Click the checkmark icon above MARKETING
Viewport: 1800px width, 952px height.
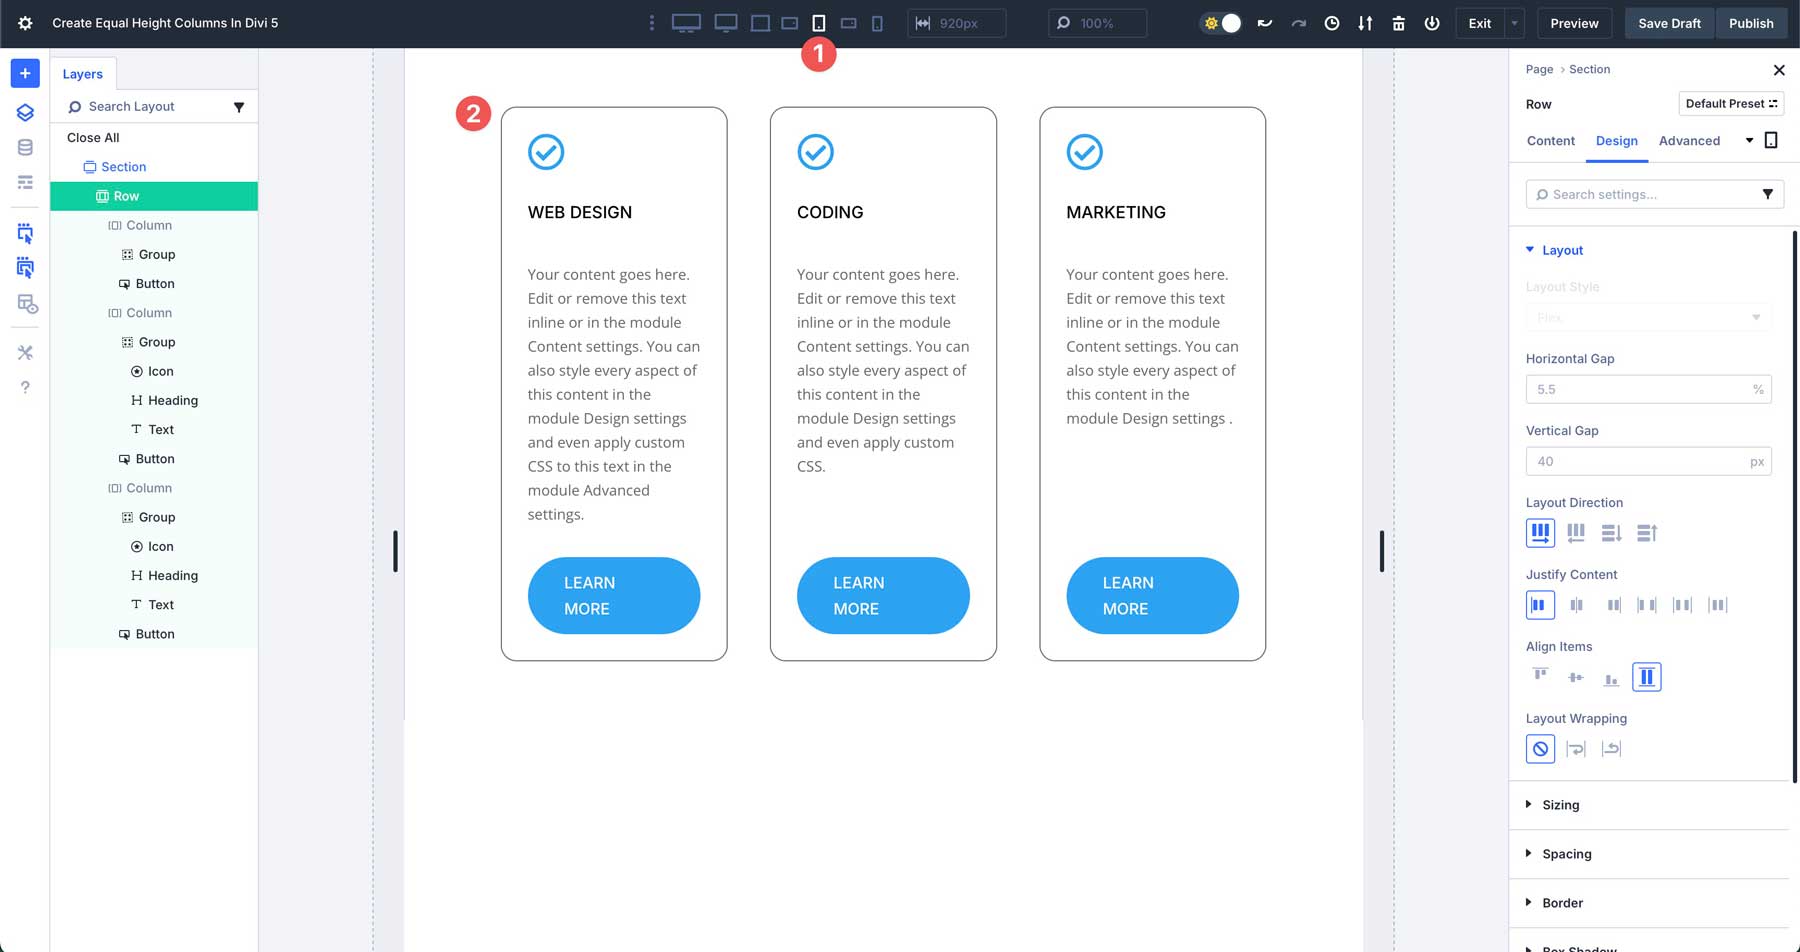click(x=1085, y=152)
